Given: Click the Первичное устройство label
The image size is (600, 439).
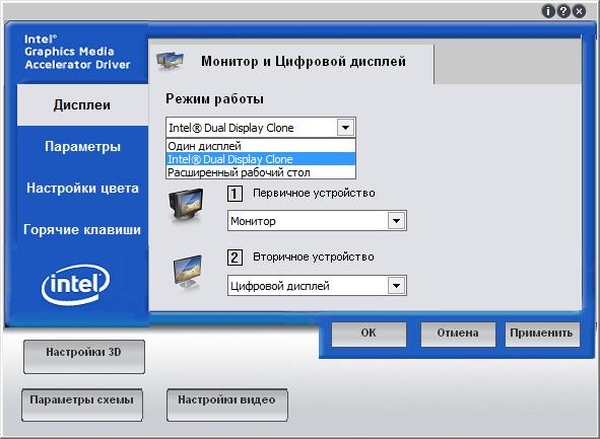Looking at the screenshot, I should [314, 193].
